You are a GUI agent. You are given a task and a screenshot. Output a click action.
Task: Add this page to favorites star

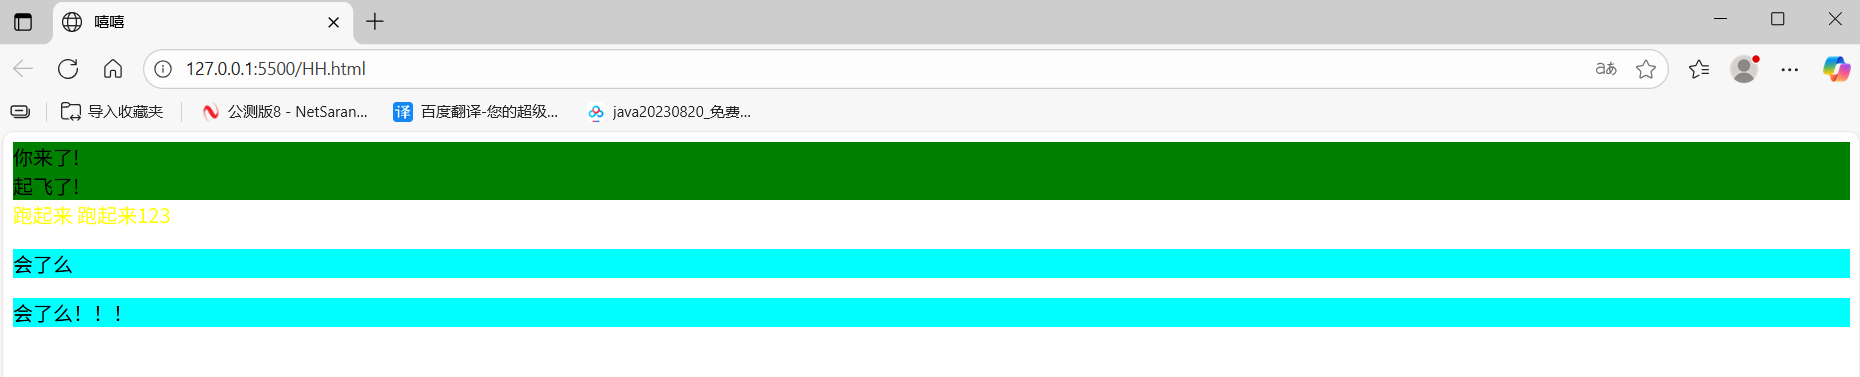pos(1646,69)
